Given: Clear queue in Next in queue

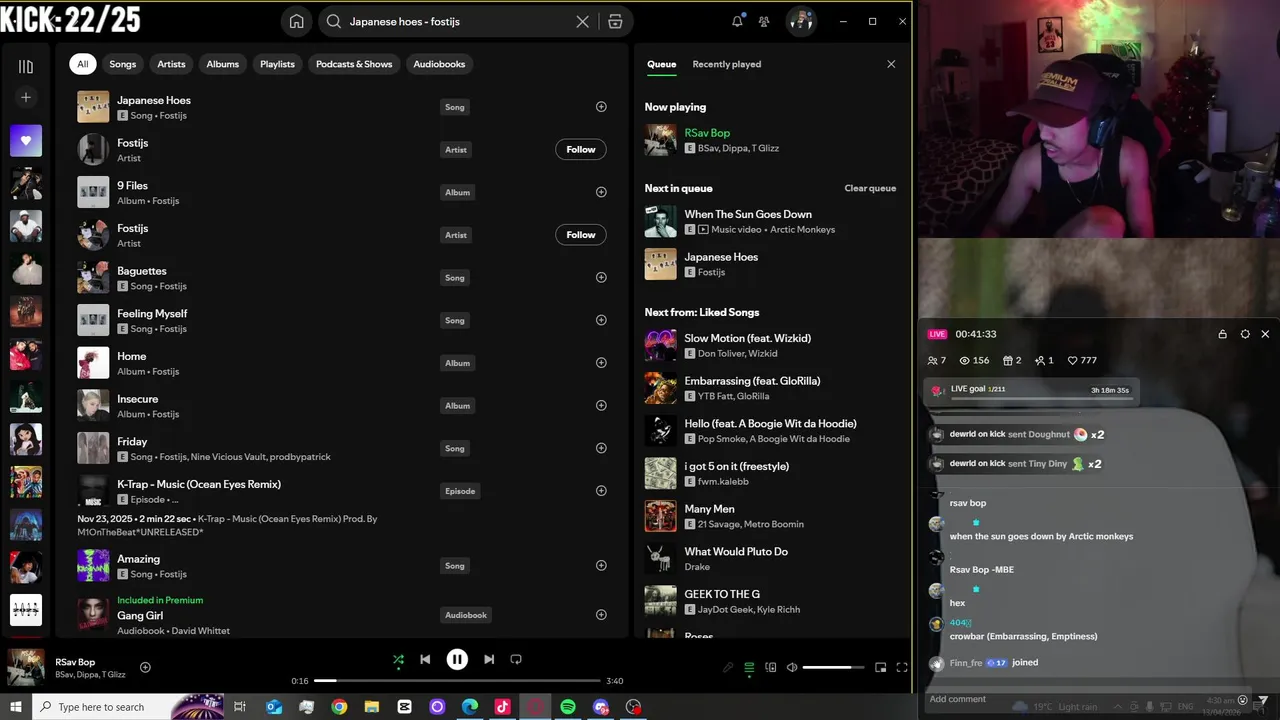Looking at the screenshot, I should coord(870,188).
